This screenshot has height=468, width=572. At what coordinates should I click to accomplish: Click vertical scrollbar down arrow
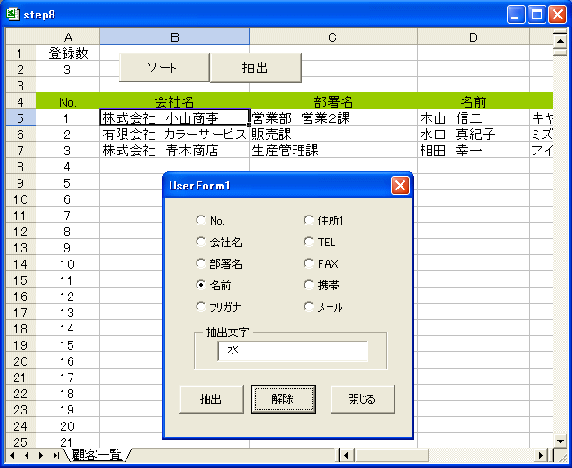(560, 441)
